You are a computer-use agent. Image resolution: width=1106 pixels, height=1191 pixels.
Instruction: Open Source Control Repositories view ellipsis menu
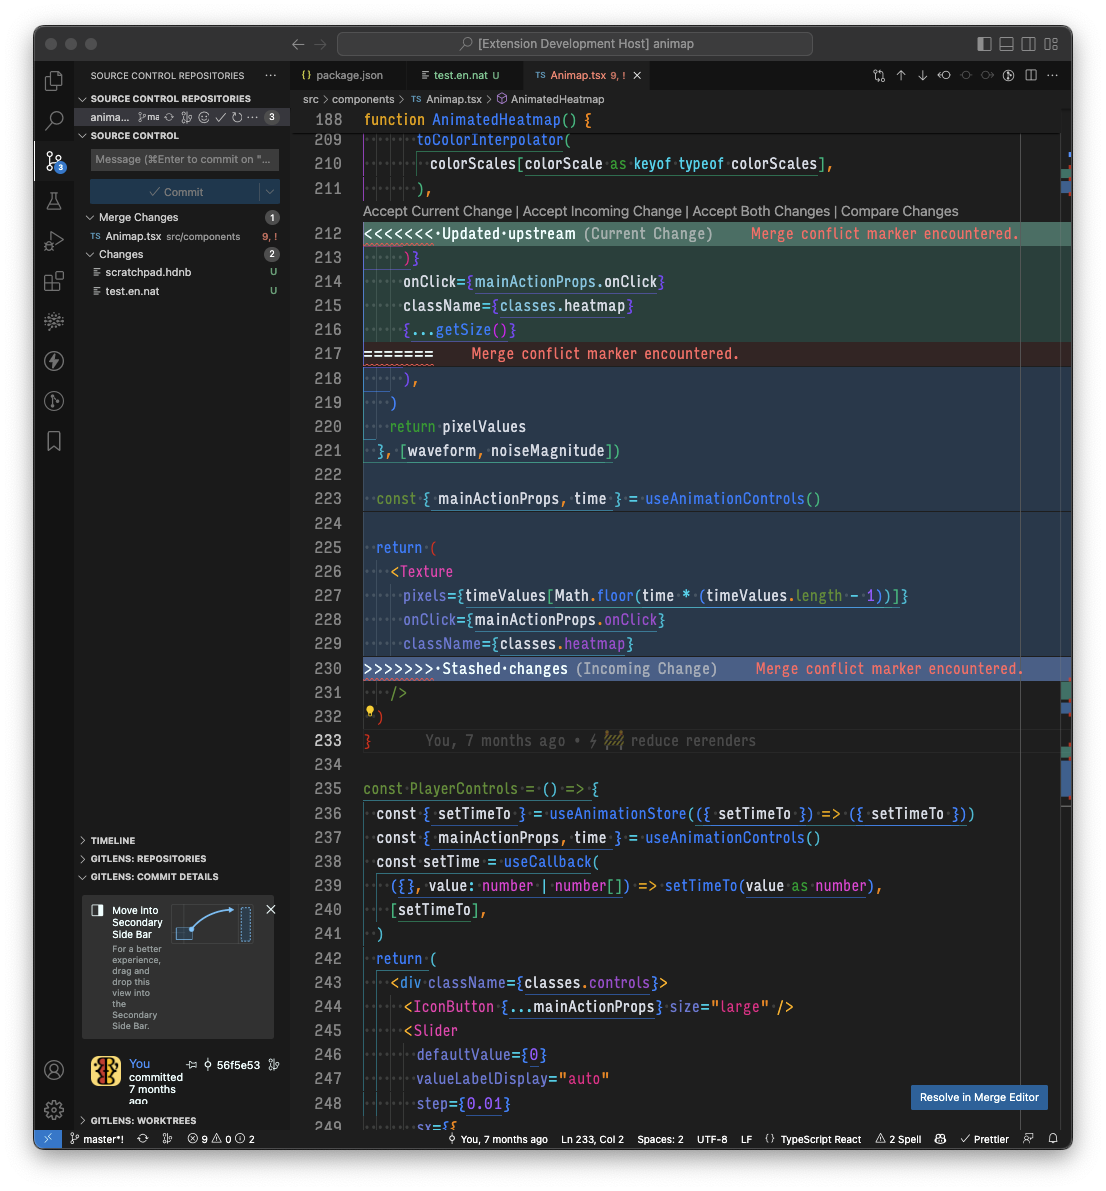coord(270,75)
